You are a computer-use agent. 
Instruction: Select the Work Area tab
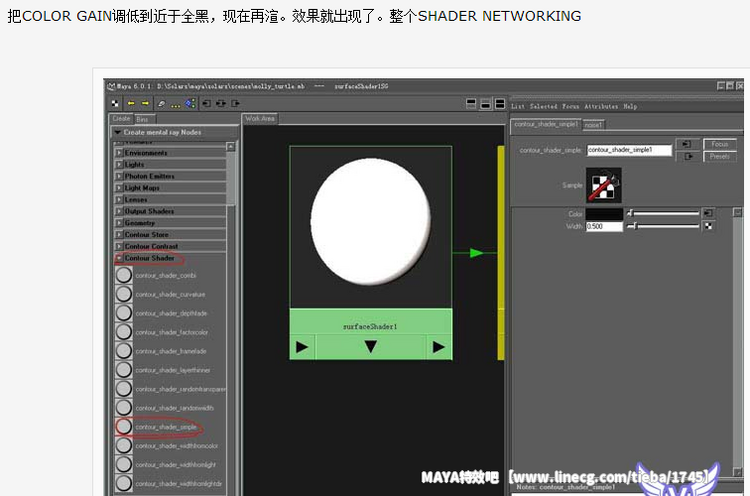click(x=260, y=118)
